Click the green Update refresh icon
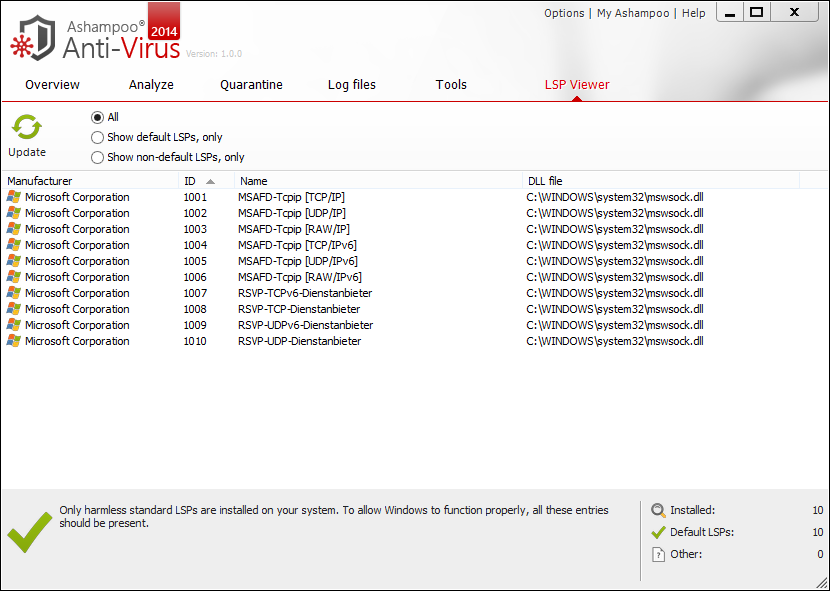The width and height of the screenshot is (830, 591). point(27,128)
